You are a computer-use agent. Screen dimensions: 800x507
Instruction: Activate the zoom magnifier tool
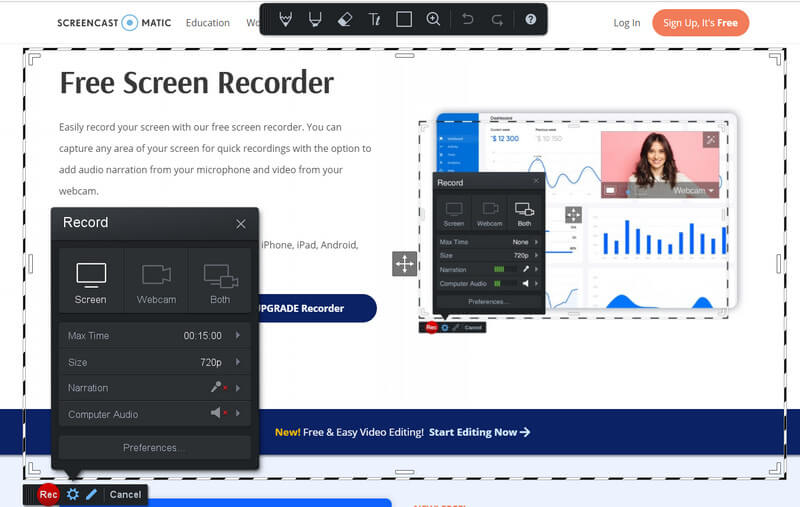pyautogui.click(x=433, y=19)
